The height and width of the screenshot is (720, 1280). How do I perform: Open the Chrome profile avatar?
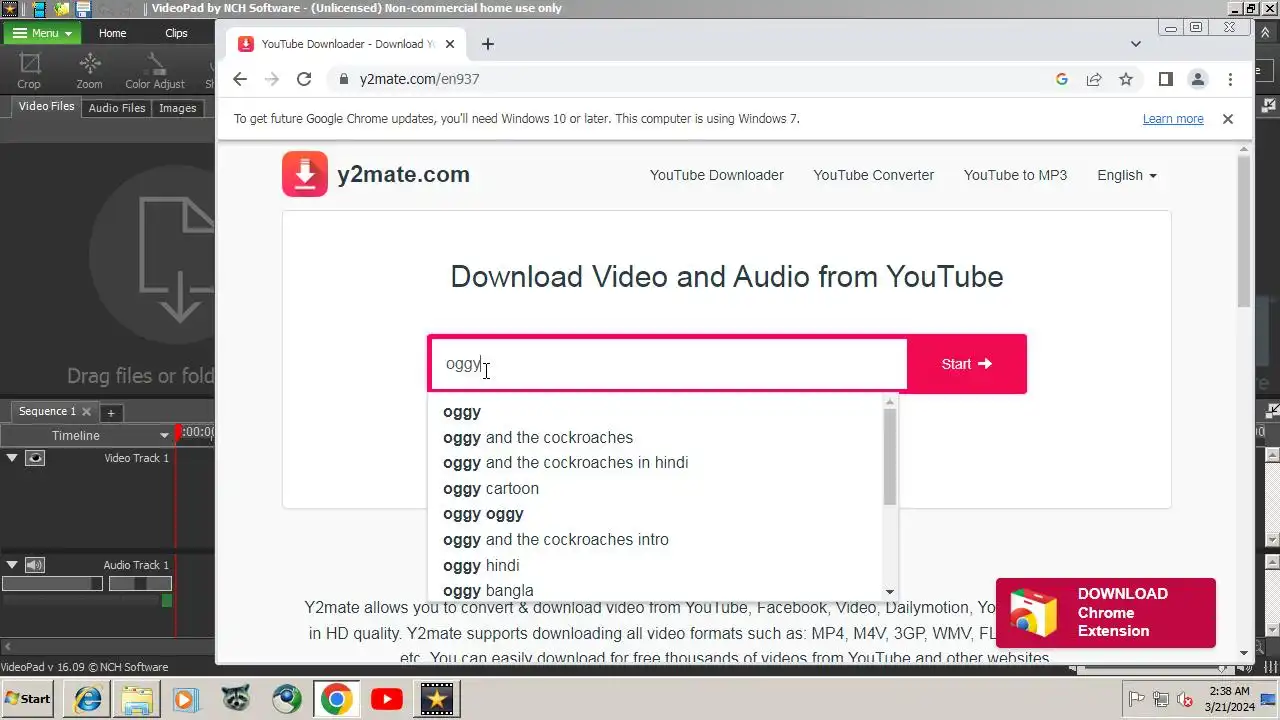(1197, 79)
